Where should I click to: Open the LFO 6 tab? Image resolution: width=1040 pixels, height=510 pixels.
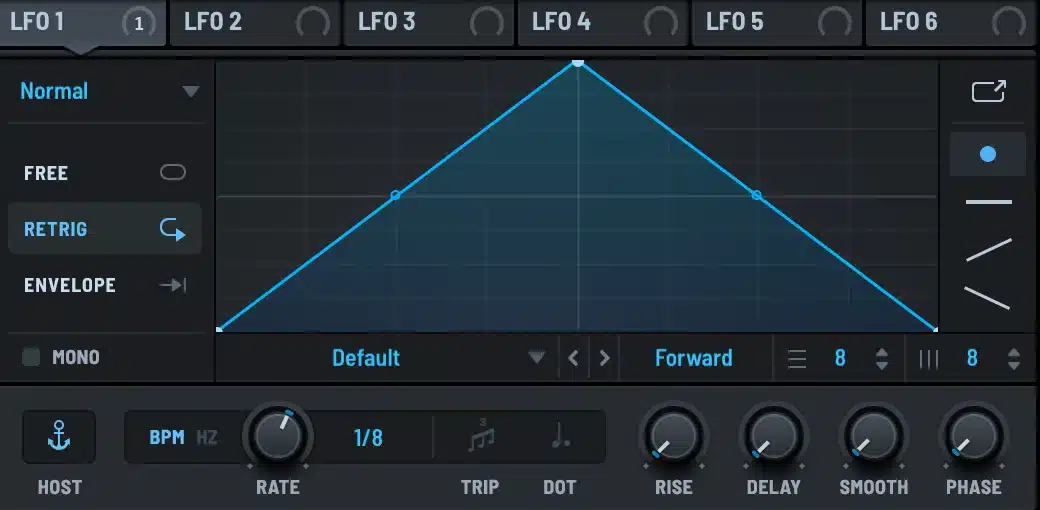coord(952,23)
